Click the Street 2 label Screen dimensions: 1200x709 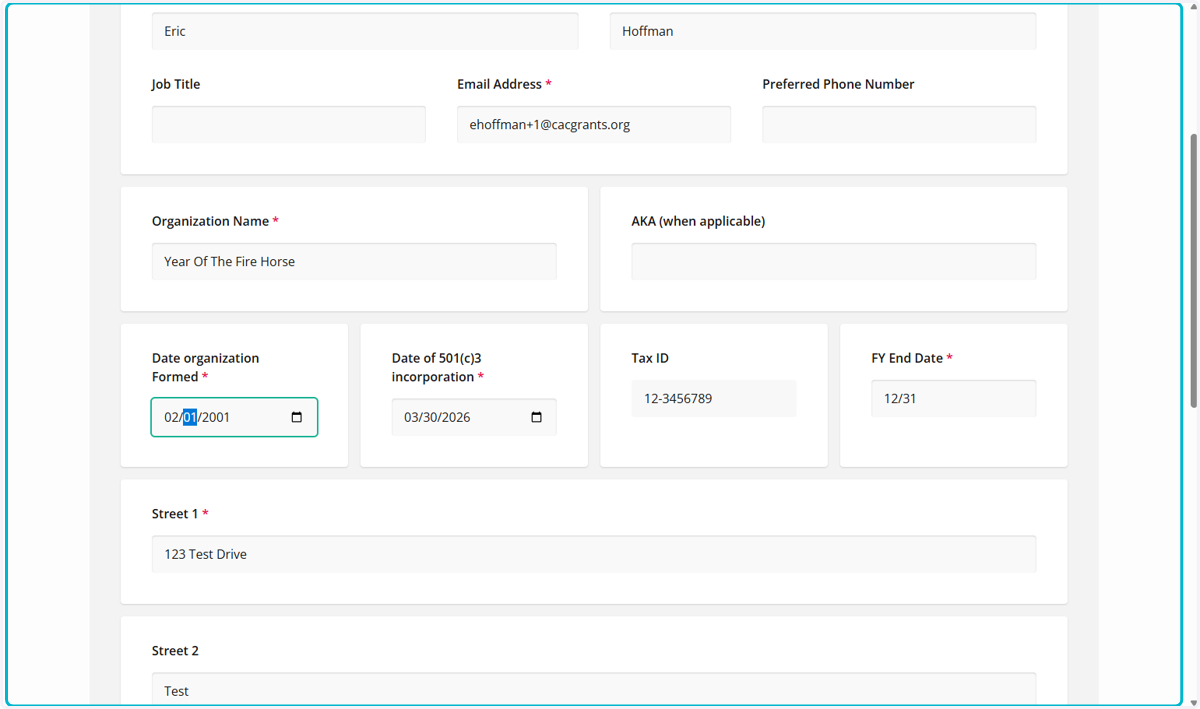pyautogui.click(x=175, y=651)
